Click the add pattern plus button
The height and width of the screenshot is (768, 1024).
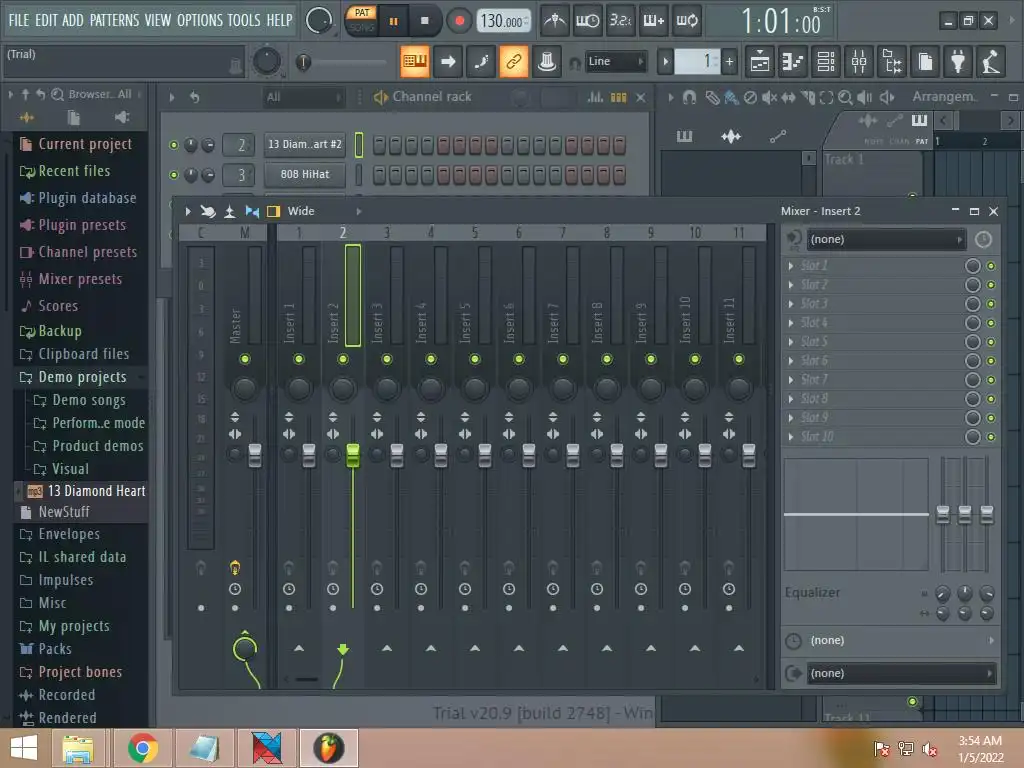pyautogui.click(x=729, y=62)
